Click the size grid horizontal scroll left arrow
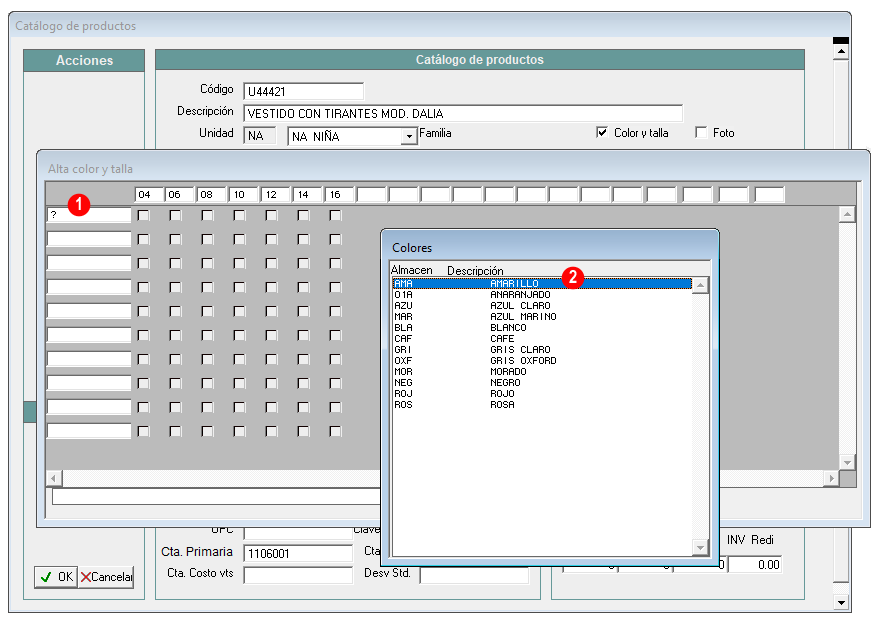The image size is (877, 621). [x=54, y=478]
